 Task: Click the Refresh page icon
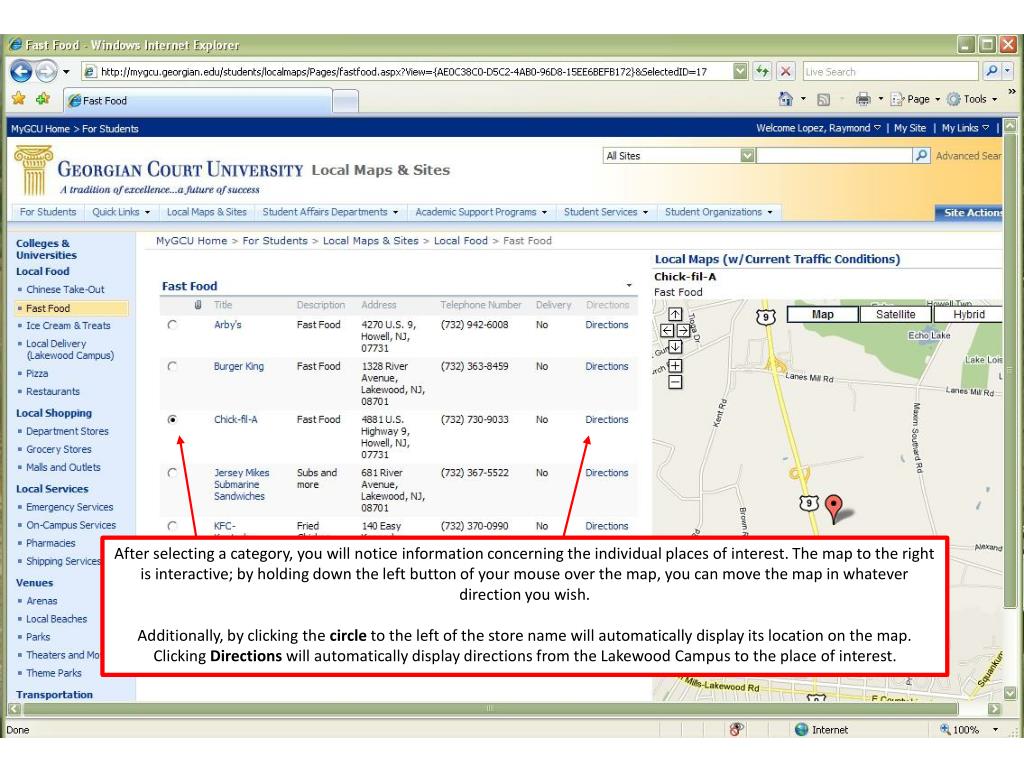pyautogui.click(x=762, y=71)
